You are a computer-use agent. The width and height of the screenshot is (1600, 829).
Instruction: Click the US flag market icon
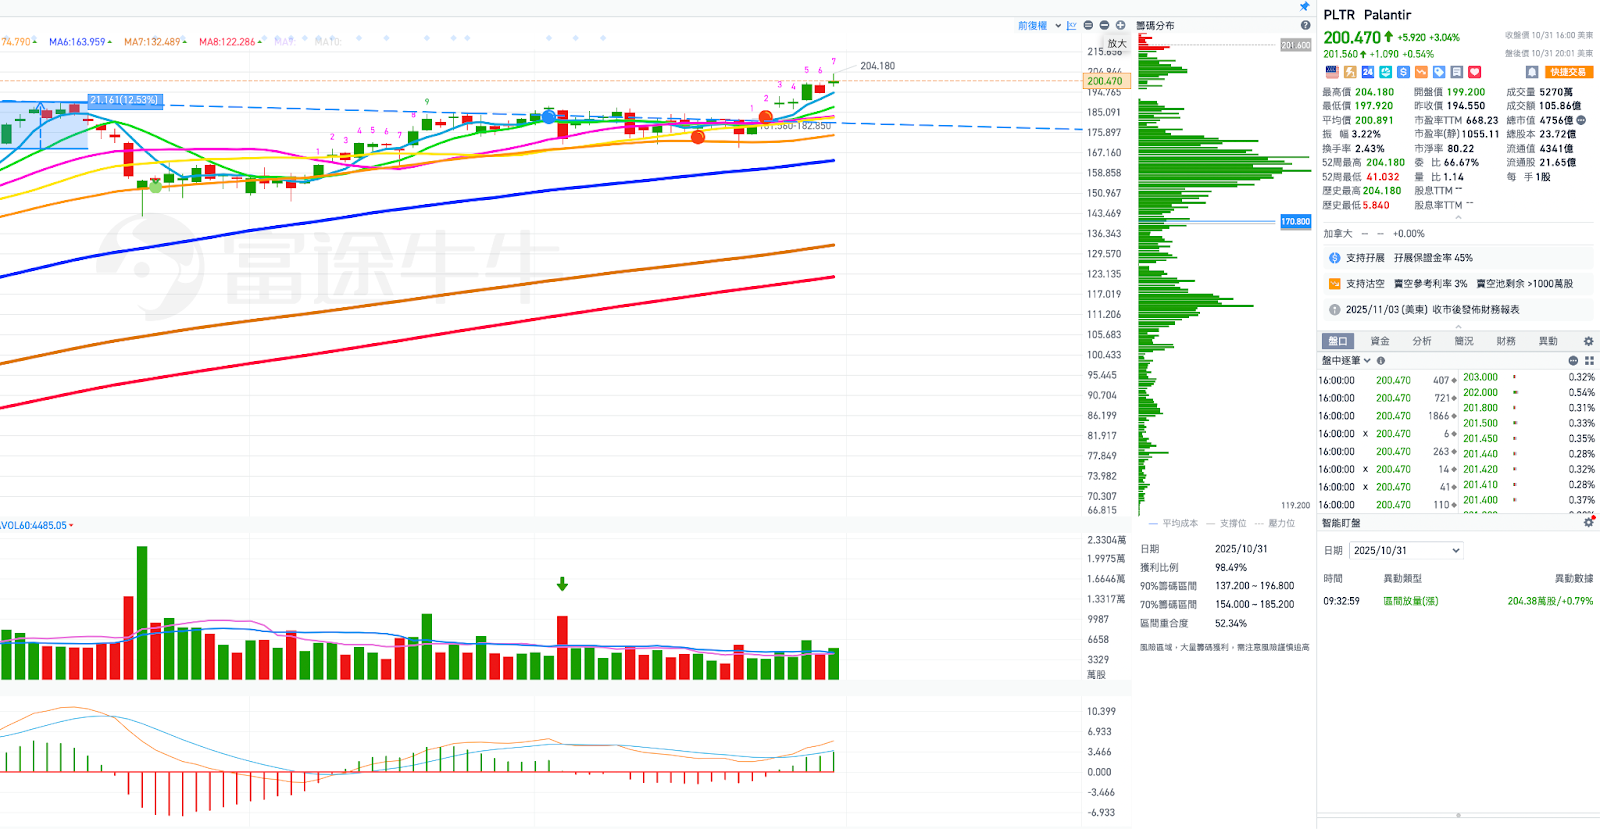coord(1331,72)
